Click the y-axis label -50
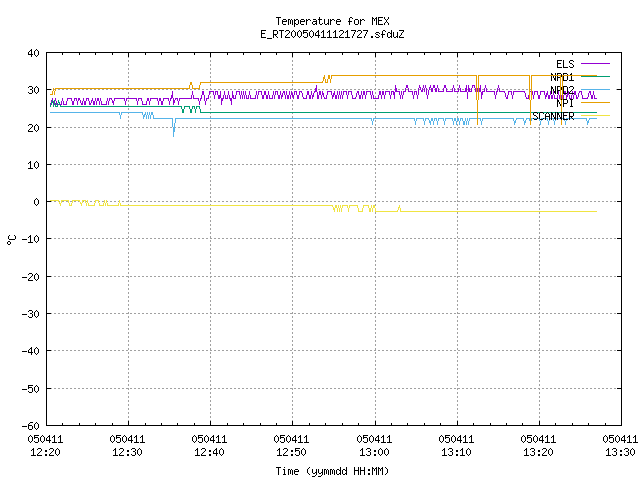Image resolution: width=640 pixels, height=480 pixels. click(31, 389)
